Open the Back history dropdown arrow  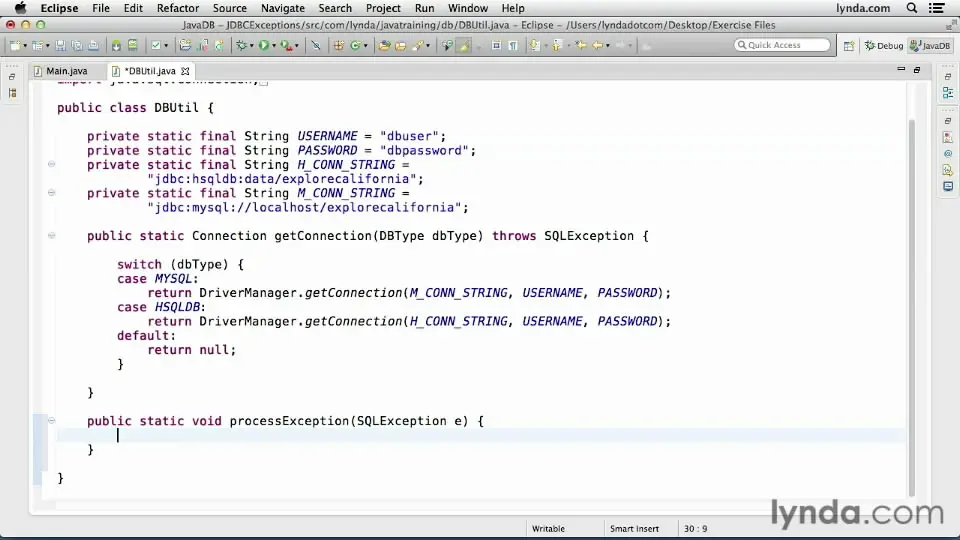[x=607, y=46]
